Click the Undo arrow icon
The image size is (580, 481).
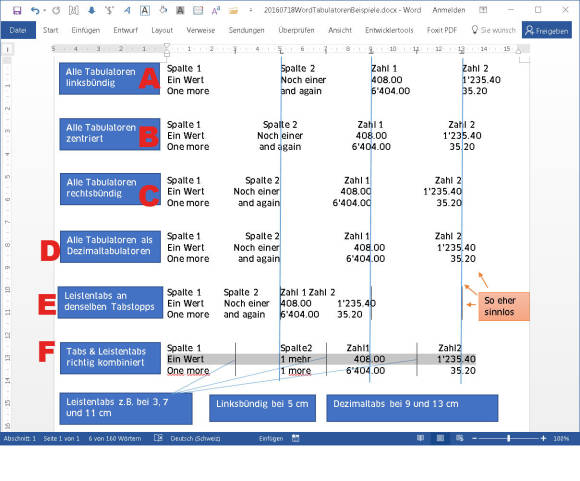click(35, 11)
